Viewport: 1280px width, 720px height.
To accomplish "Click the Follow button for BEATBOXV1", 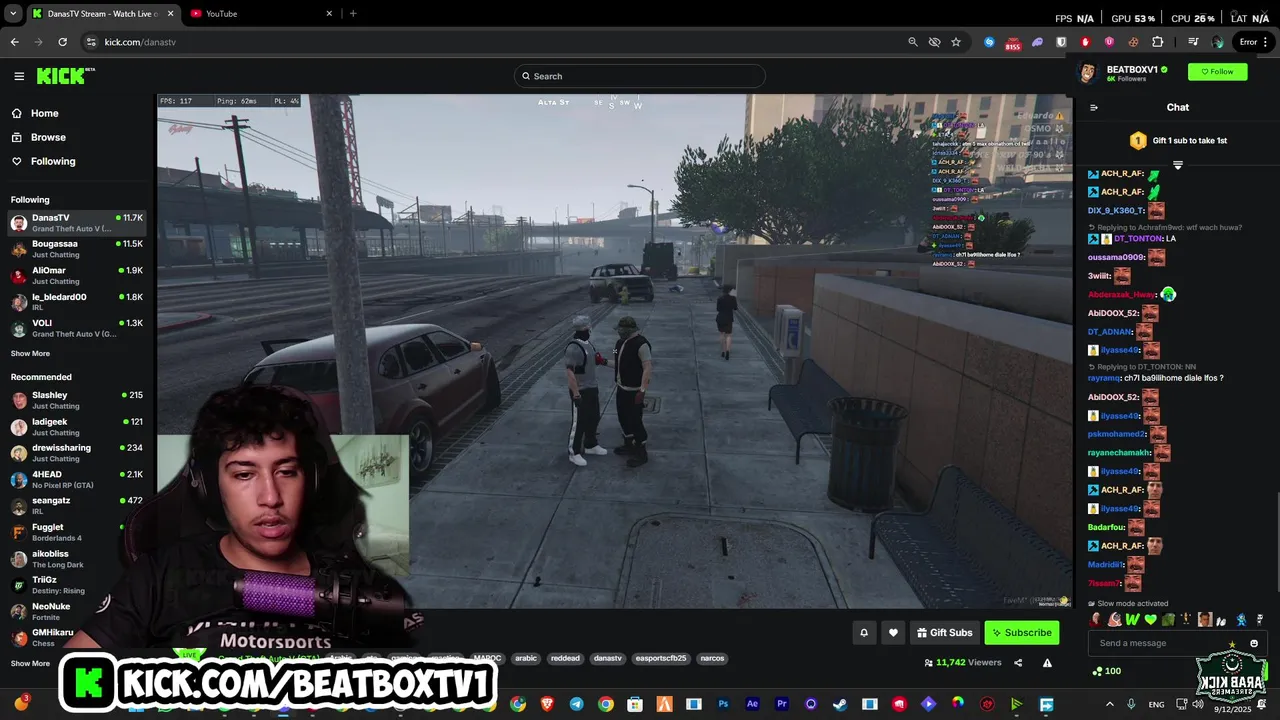I will tap(1217, 72).
